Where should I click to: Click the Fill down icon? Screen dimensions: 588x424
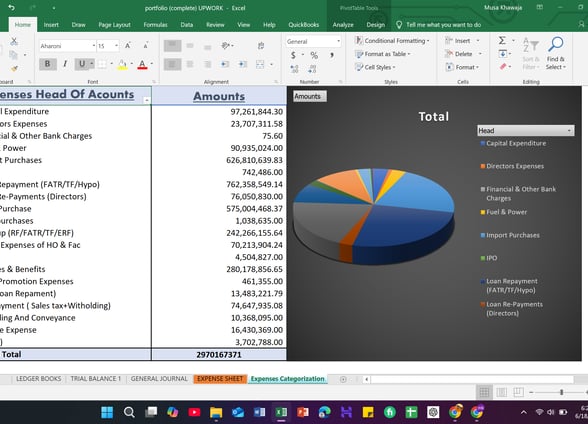pos(502,54)
